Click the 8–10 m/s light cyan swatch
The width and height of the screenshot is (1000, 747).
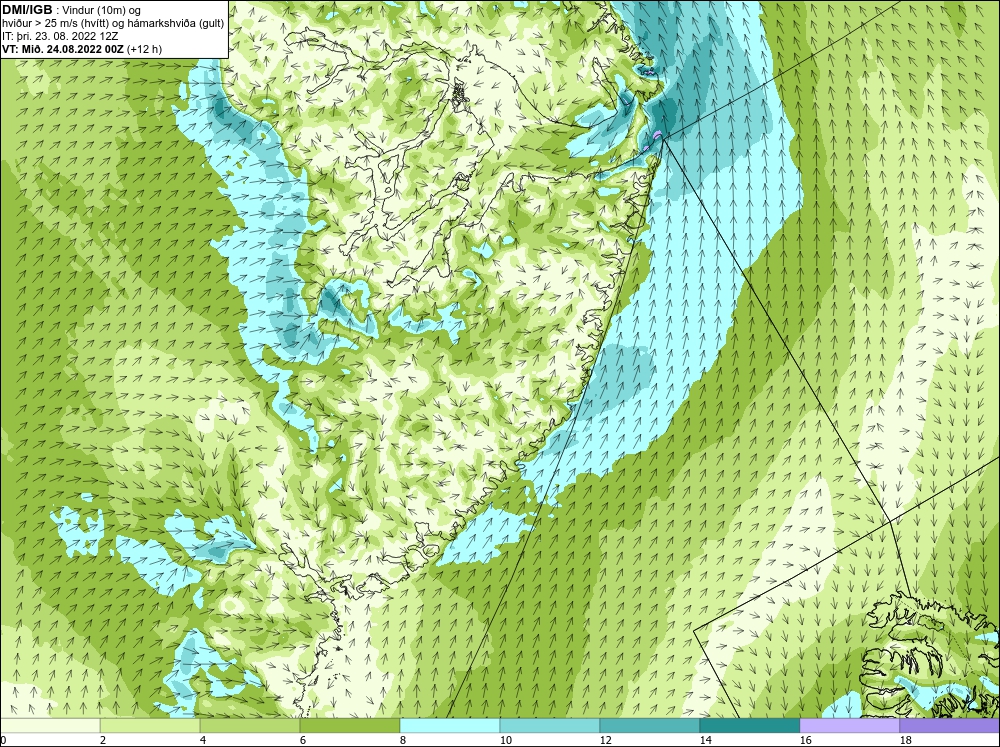click(450, 726)
